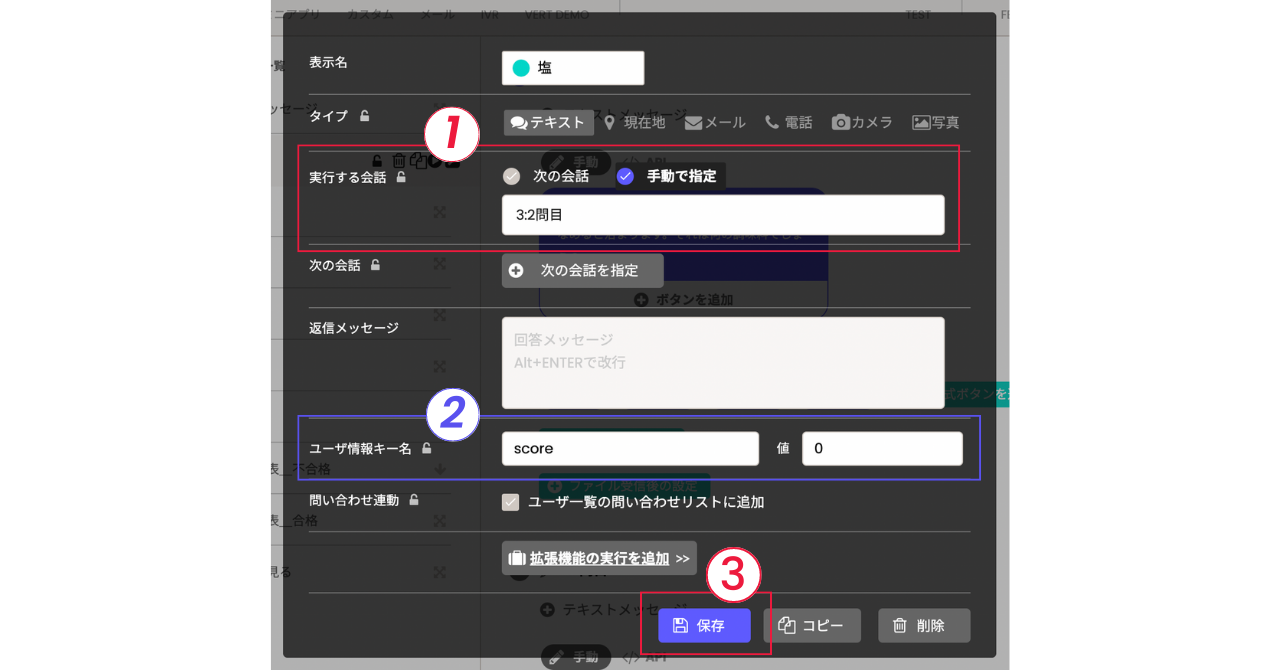Click the lock icon beside ユーザ情報キー名
Viewport: 1280px width, 670px height.
point(427,448)
